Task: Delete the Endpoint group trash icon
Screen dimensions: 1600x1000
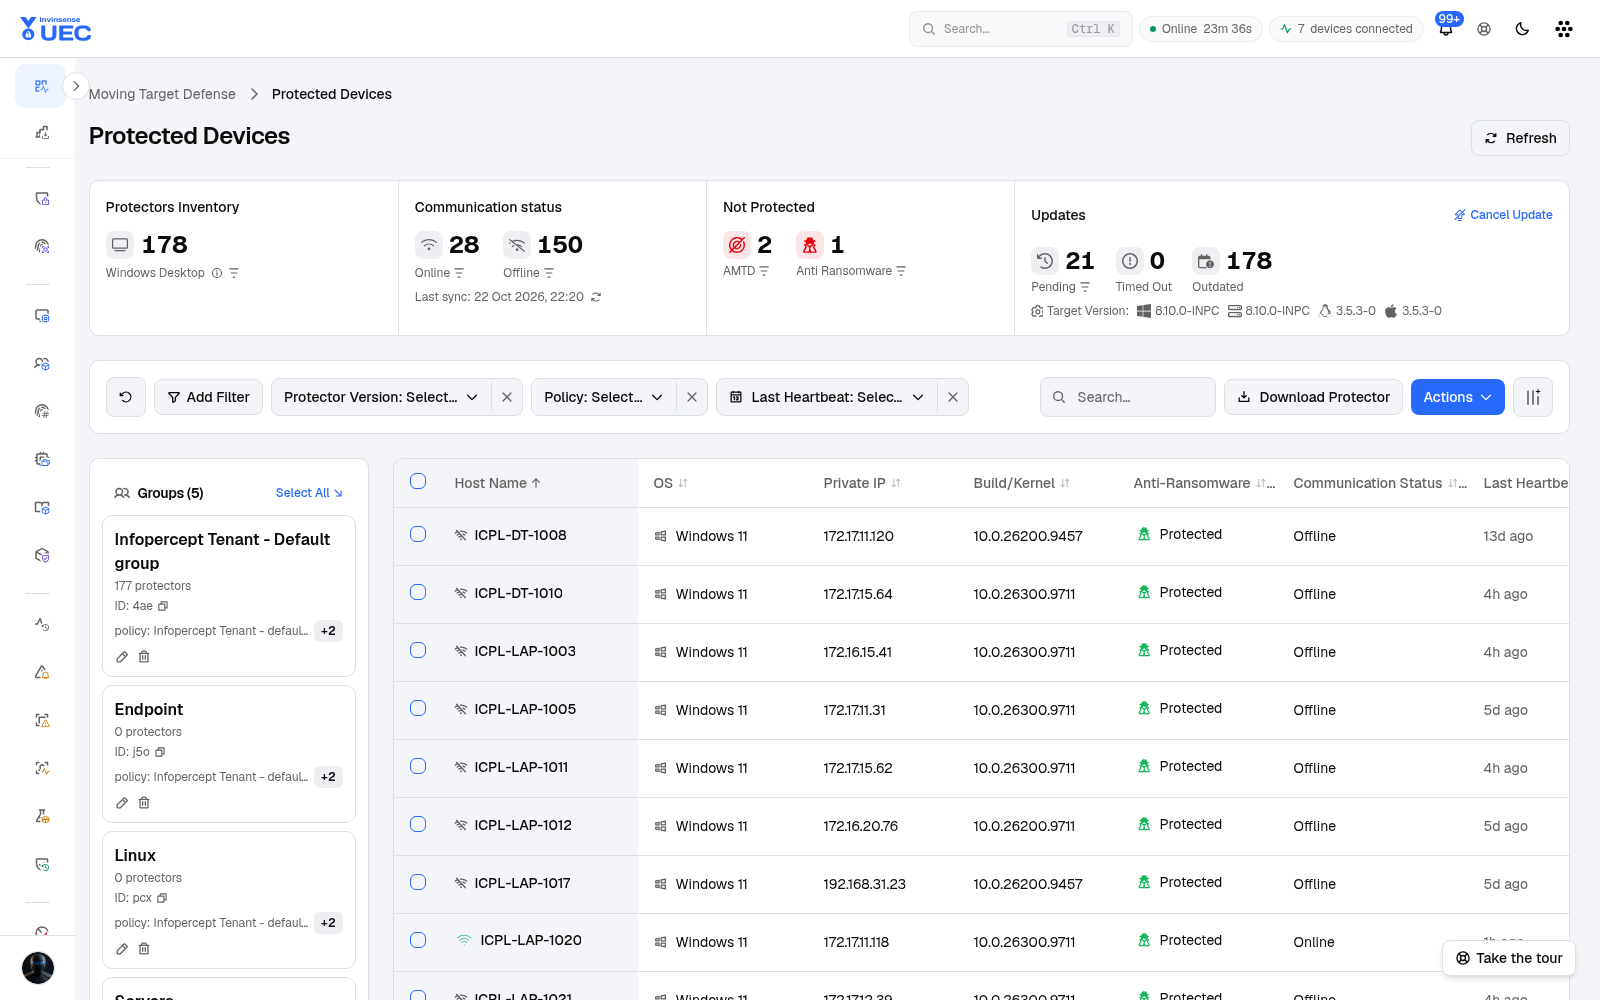Action: (x=144, y=803)
